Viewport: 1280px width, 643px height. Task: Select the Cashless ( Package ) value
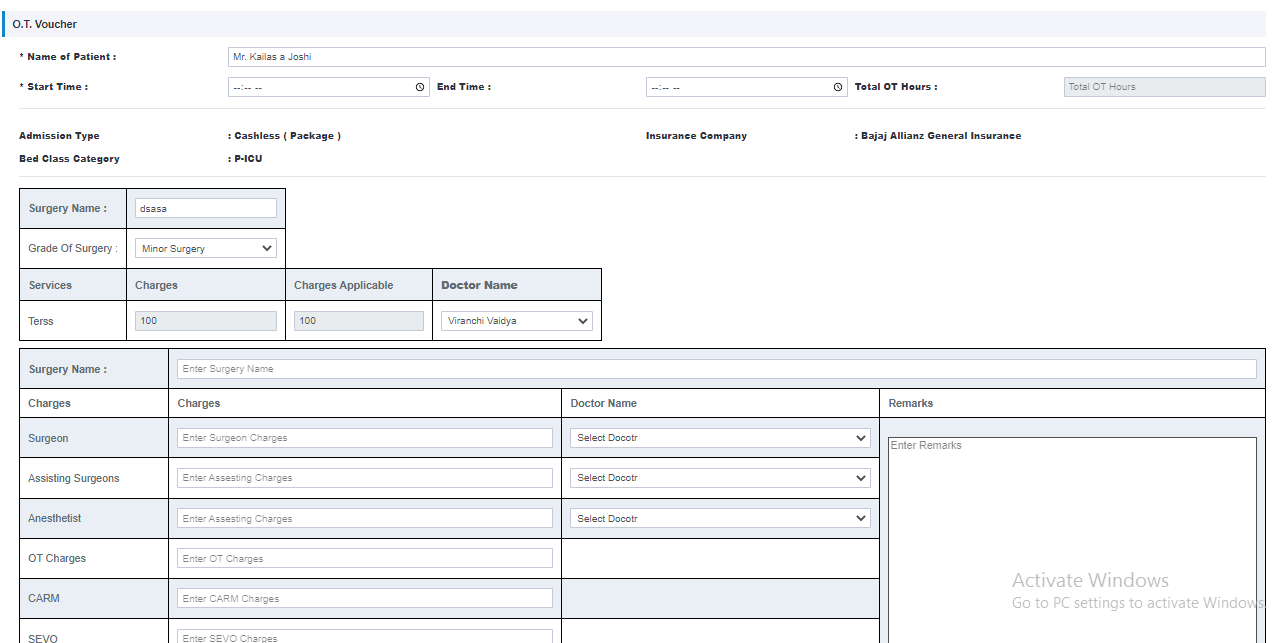(288, 136)
